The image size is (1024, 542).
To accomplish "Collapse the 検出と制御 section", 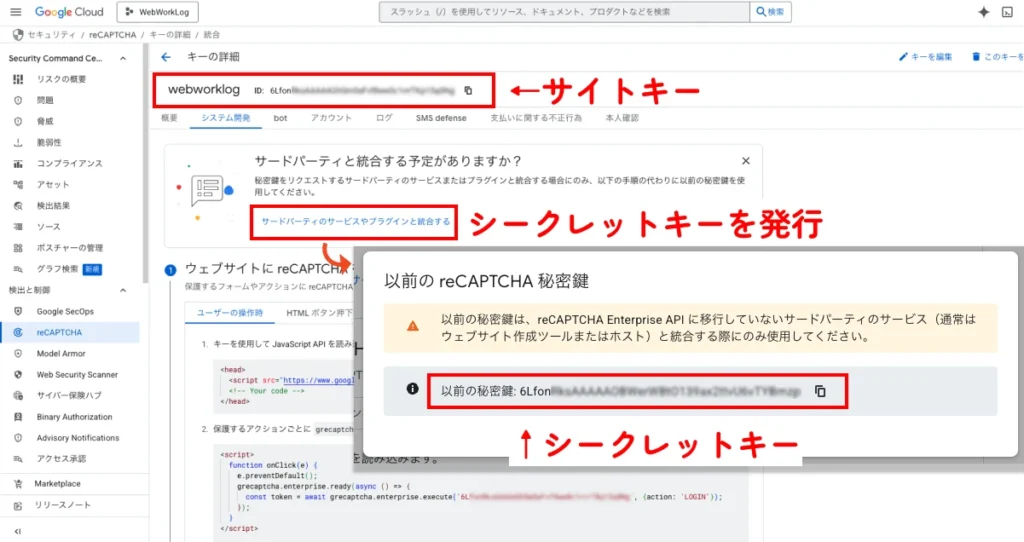I will click(123, 290).
